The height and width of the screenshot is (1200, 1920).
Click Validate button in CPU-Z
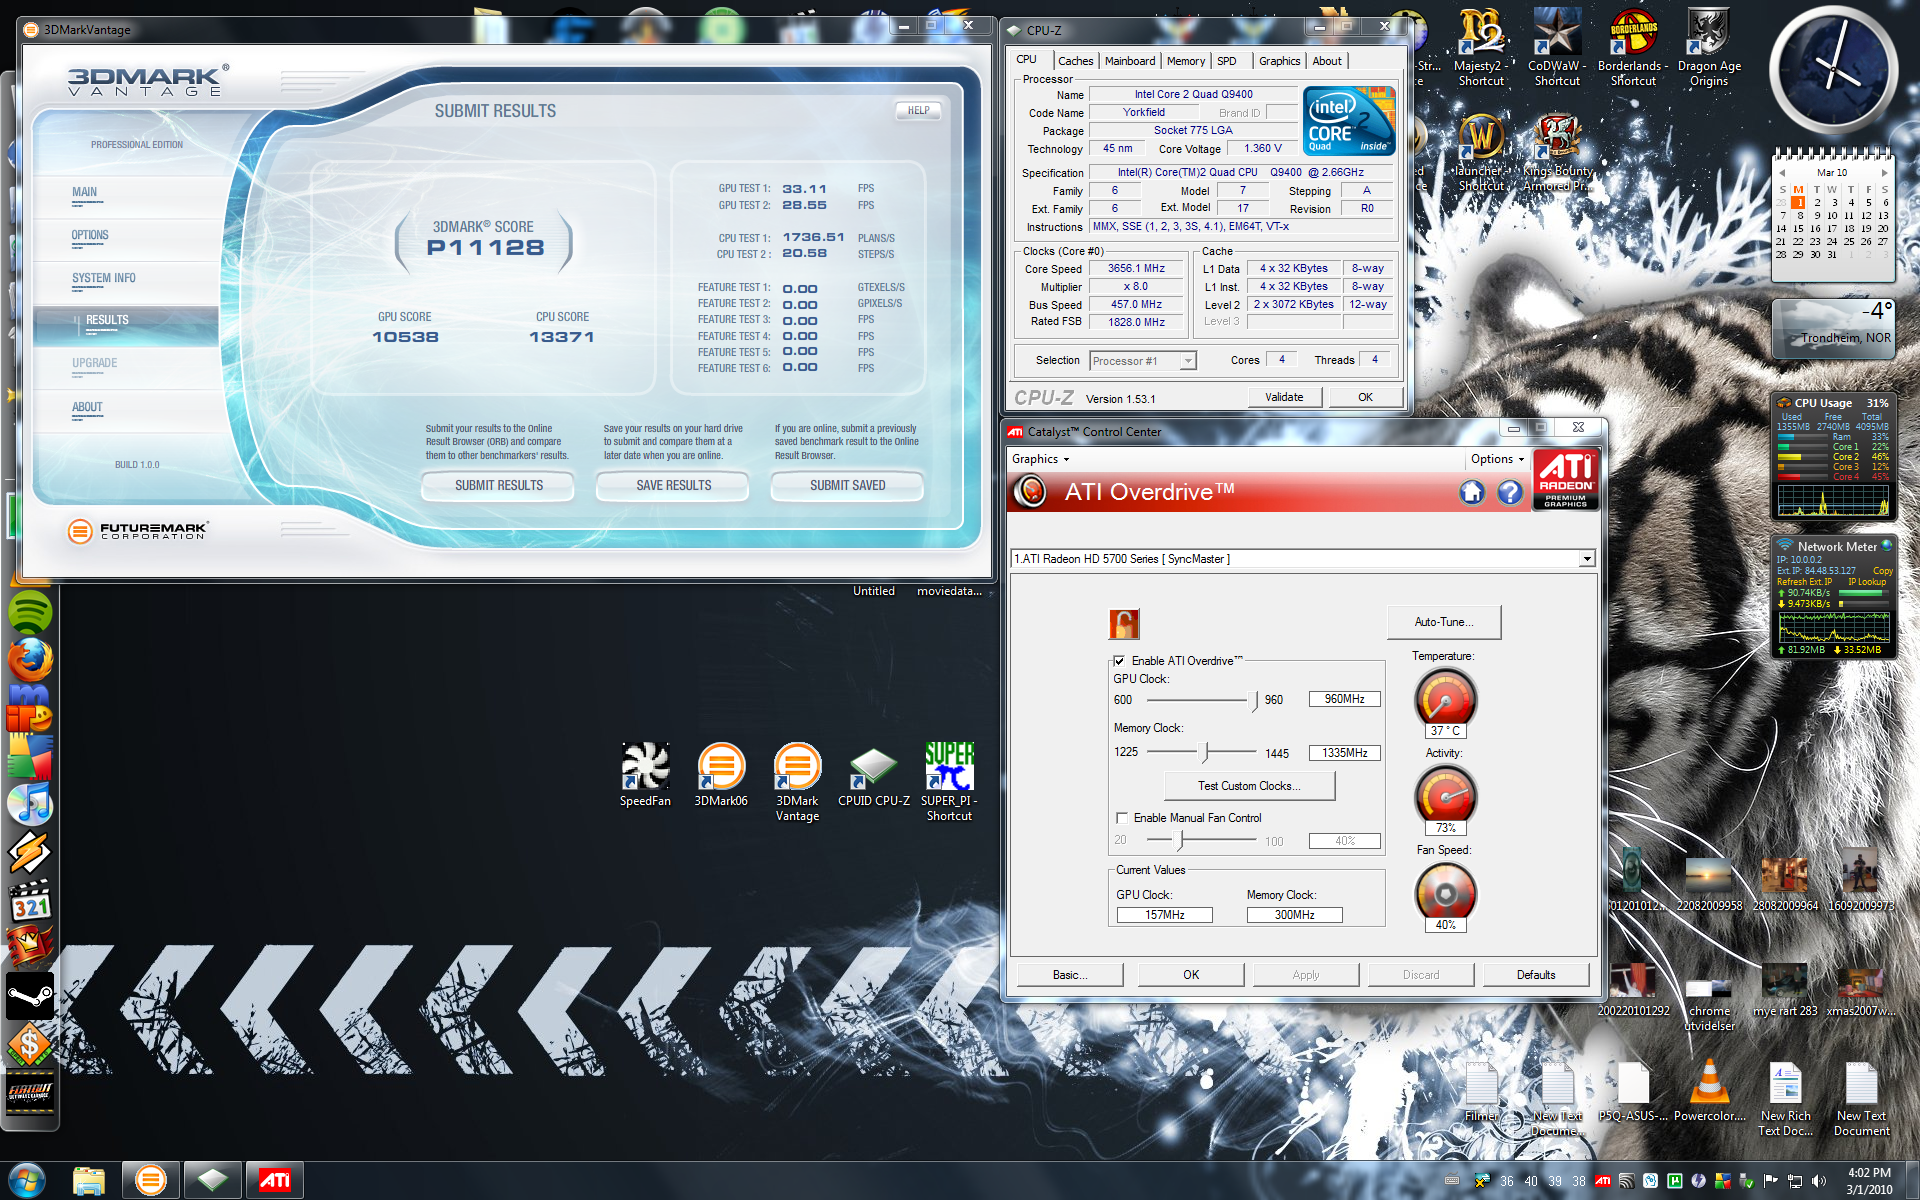[1284, 397]
